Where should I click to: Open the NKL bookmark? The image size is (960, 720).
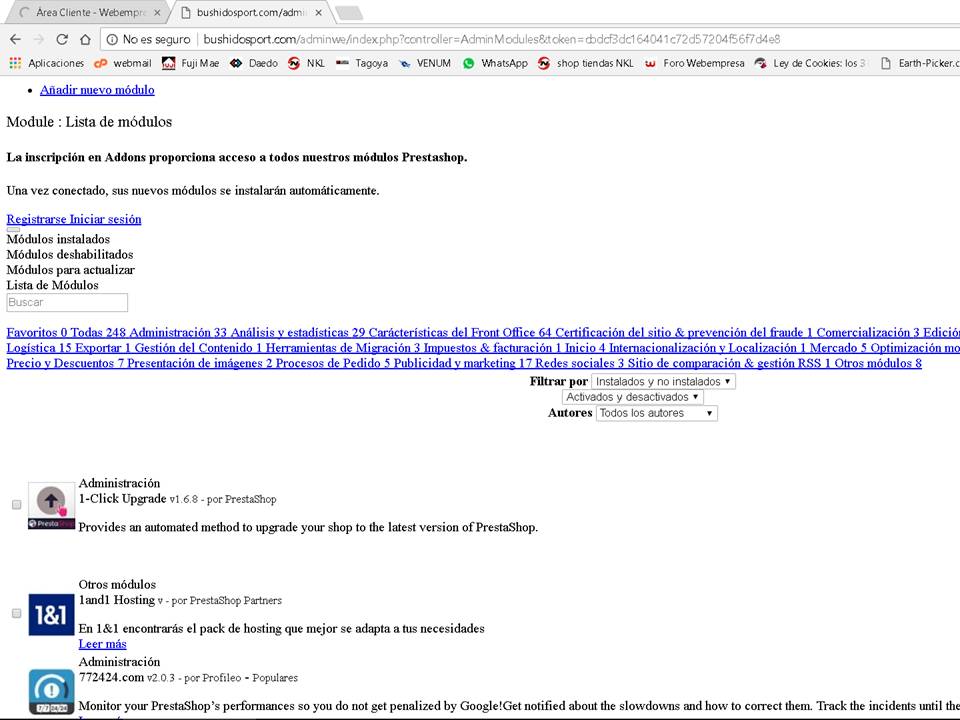click(306, 63)
